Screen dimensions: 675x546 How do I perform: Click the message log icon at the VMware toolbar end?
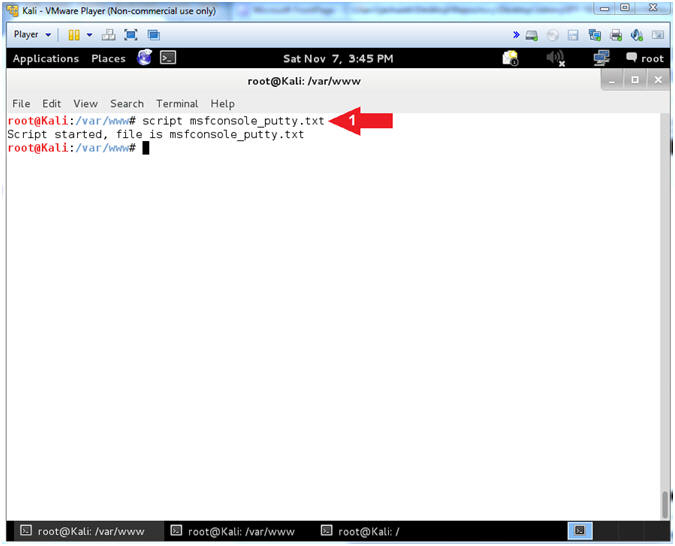coord(658,35)
